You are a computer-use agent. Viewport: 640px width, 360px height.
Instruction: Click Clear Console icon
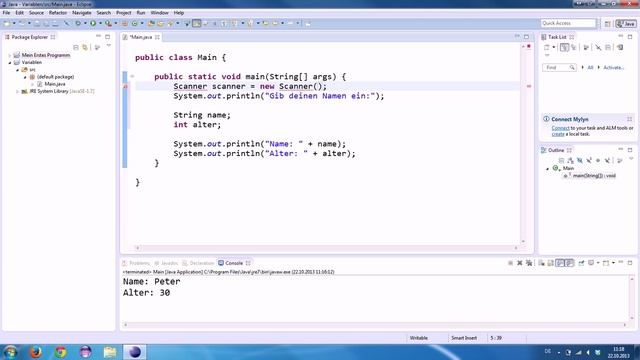click(541, 263)
